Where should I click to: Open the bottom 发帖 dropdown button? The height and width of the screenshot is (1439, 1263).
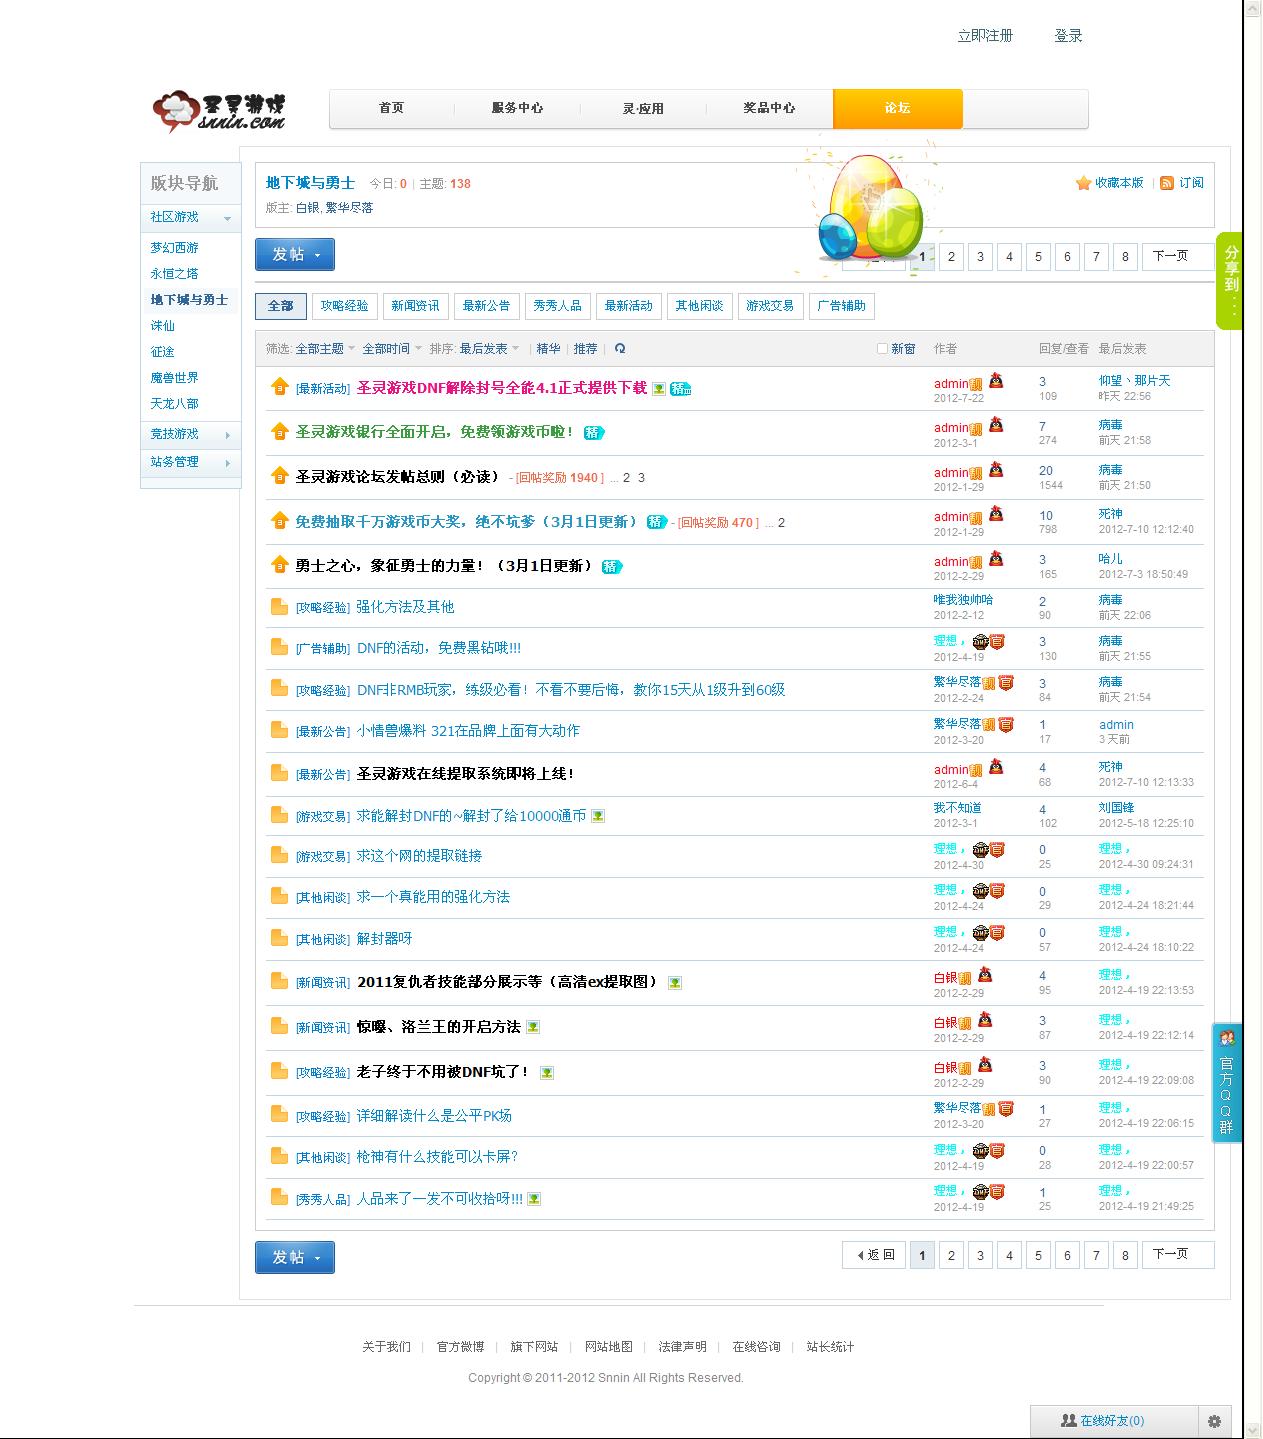[295, 1257]
